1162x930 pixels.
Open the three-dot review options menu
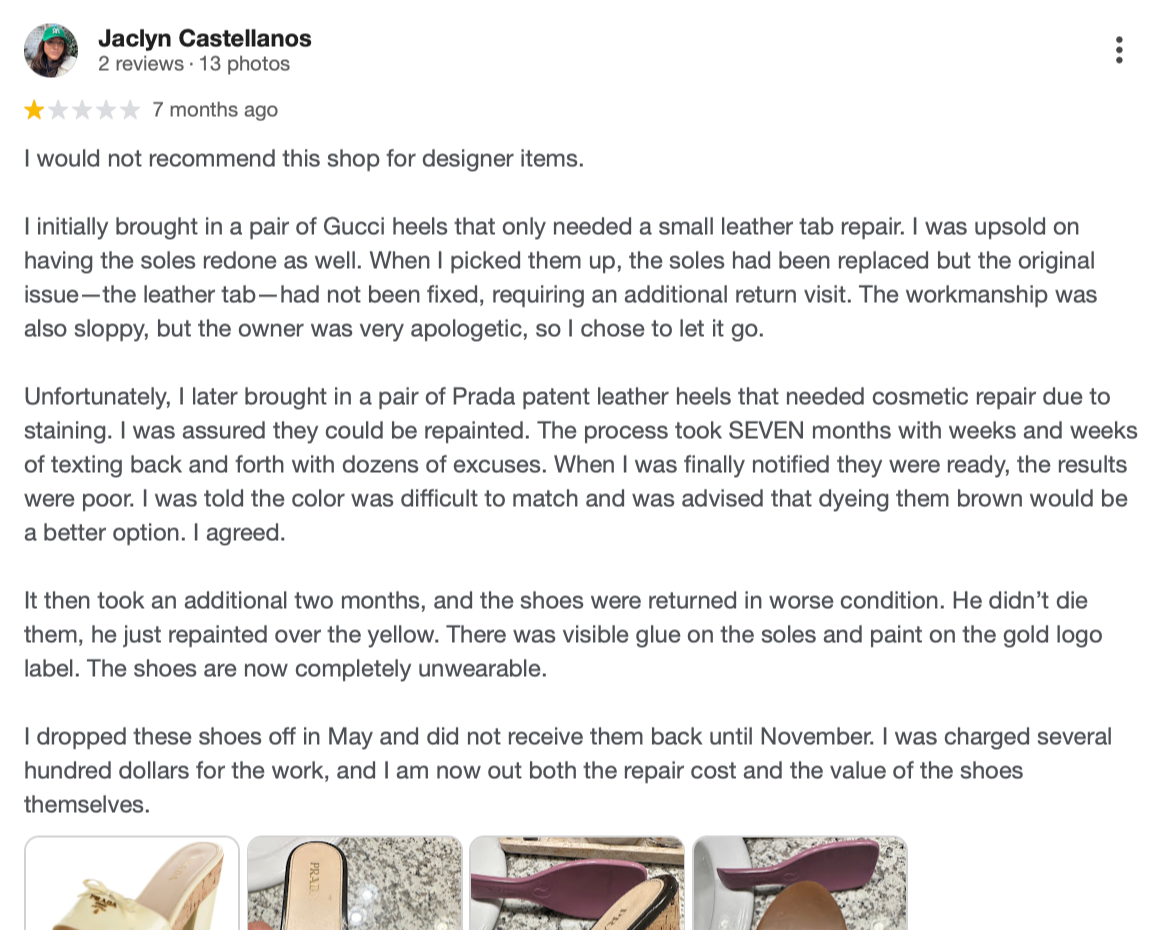click(x=1118, y=50)
